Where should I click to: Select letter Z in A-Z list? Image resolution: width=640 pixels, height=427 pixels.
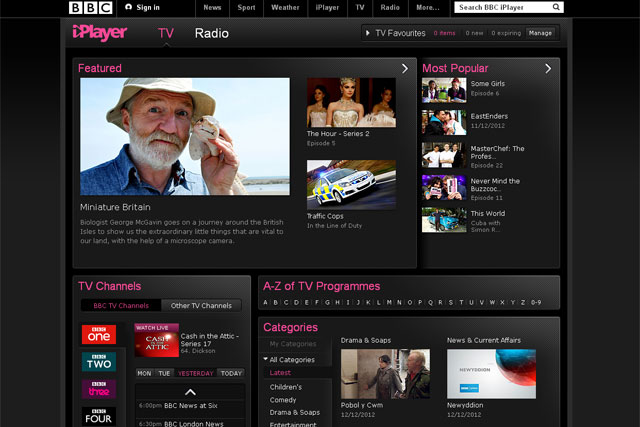(x=523, y=302)
